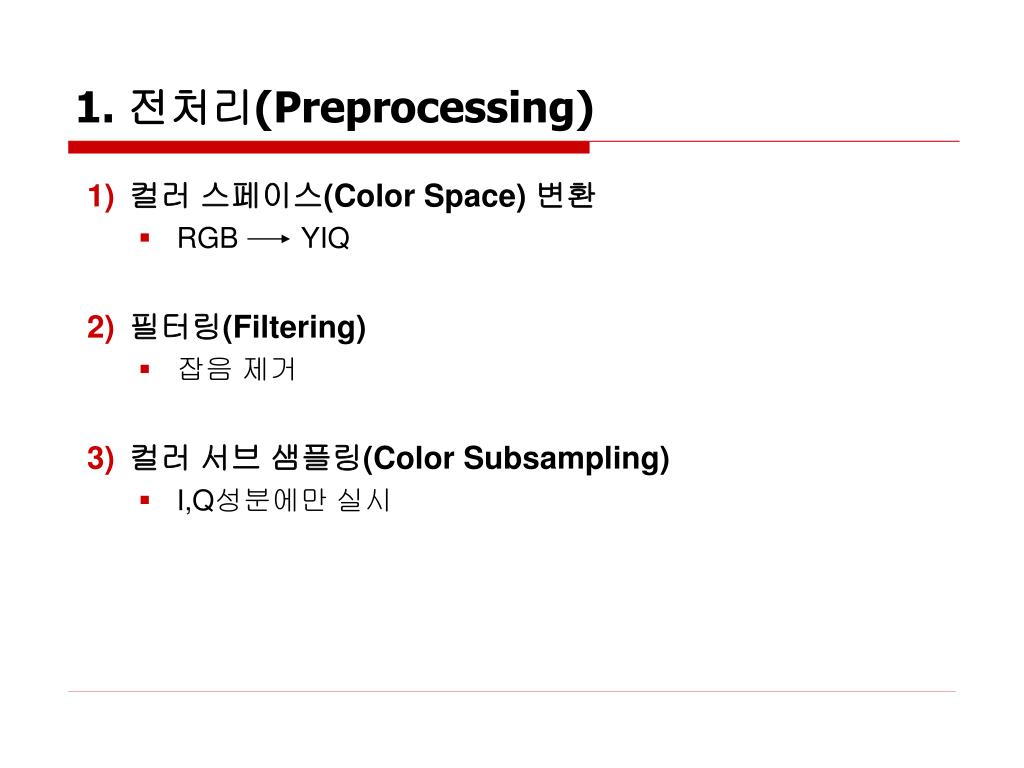Click the word Filtering in parentheses
The width and height of the screenshot is (1024, 768).
click(x=294, y=327)
